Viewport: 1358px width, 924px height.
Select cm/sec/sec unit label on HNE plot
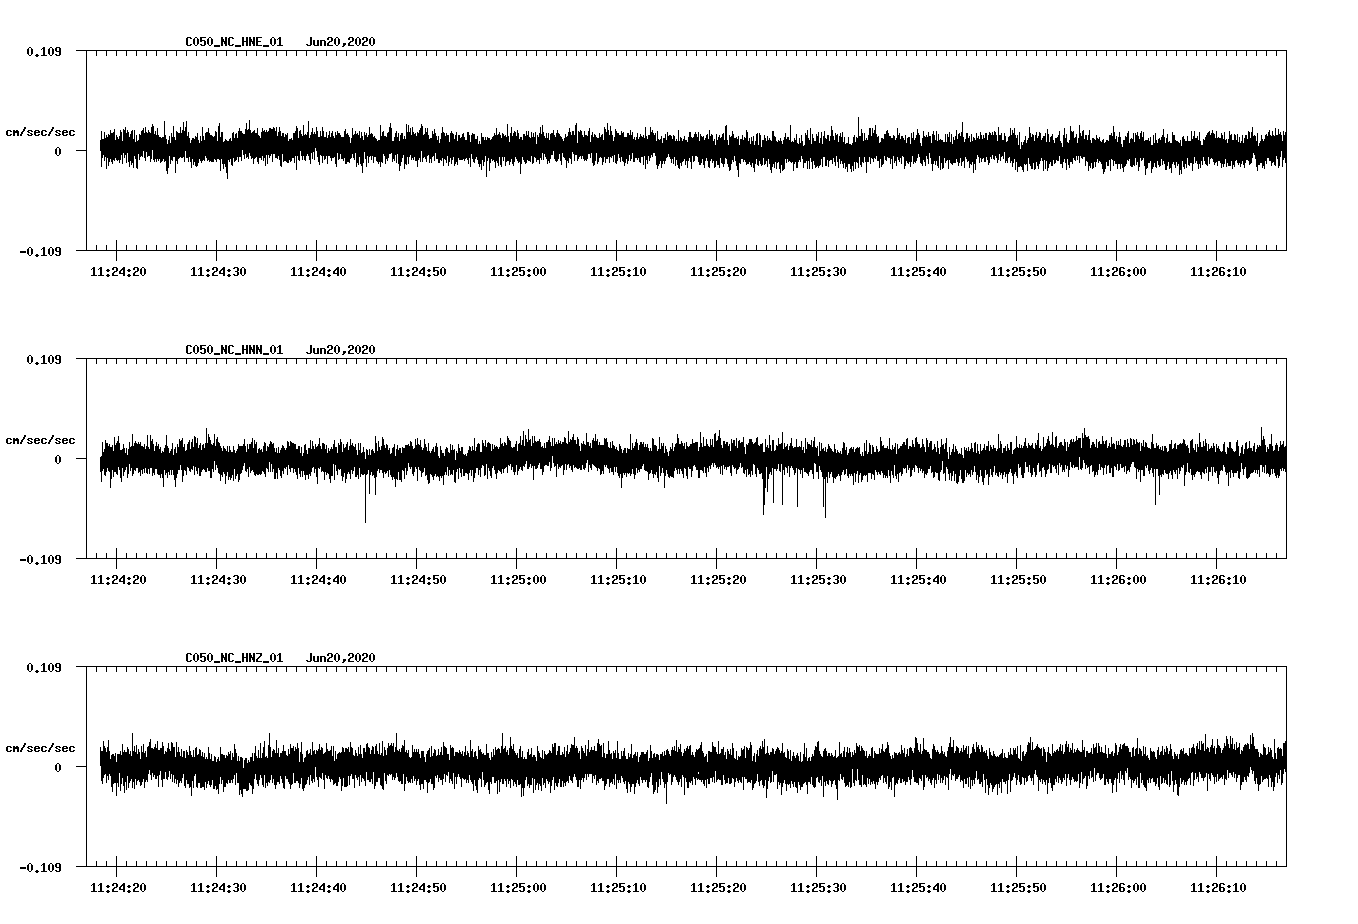pyautogui.click(x=40, y=132)
